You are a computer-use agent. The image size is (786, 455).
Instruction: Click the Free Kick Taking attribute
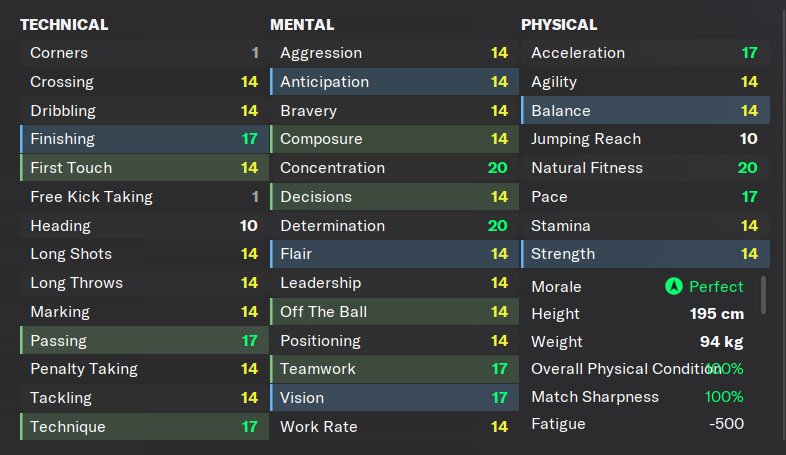(144, 197)
